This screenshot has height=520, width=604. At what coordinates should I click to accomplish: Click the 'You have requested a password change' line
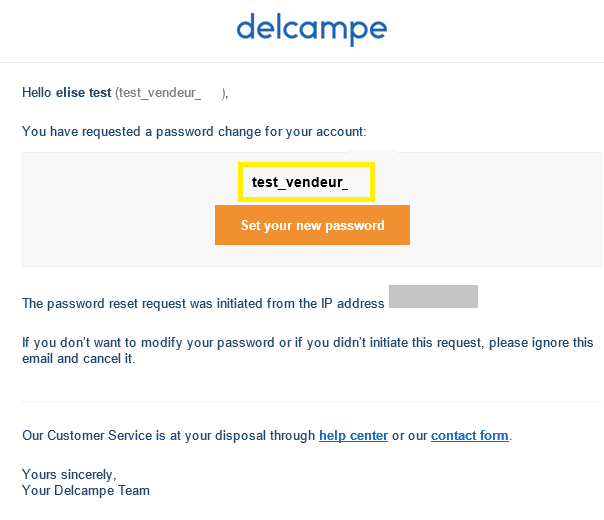pos(194,132)
